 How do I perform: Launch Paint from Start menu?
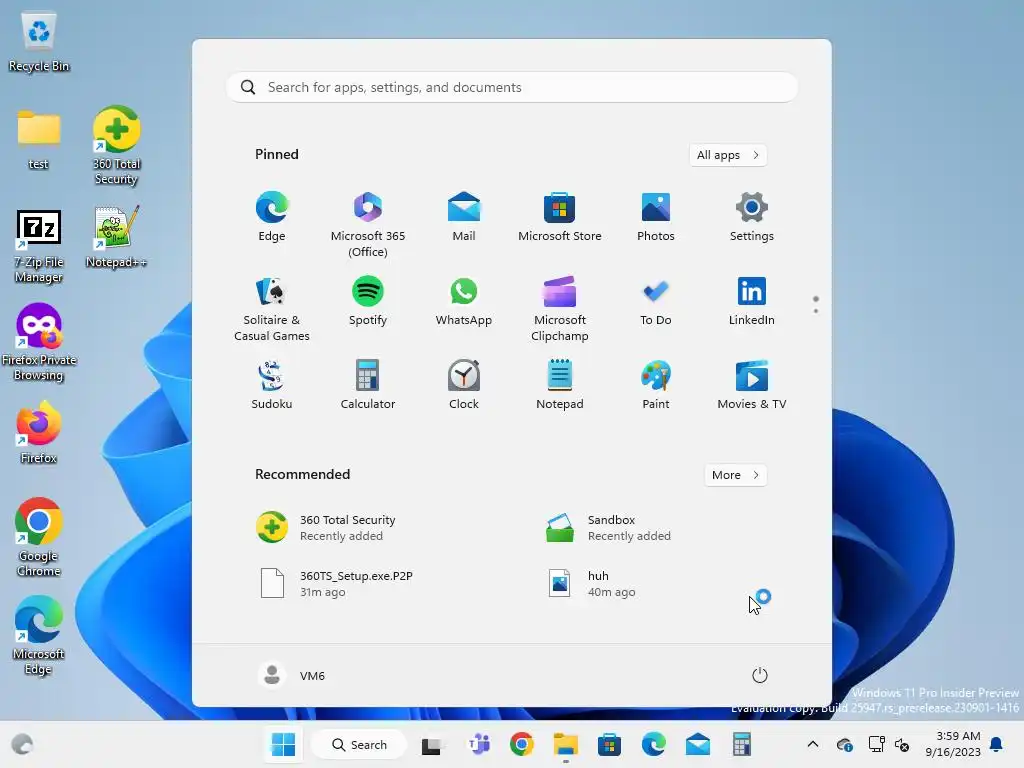[656, 385]
